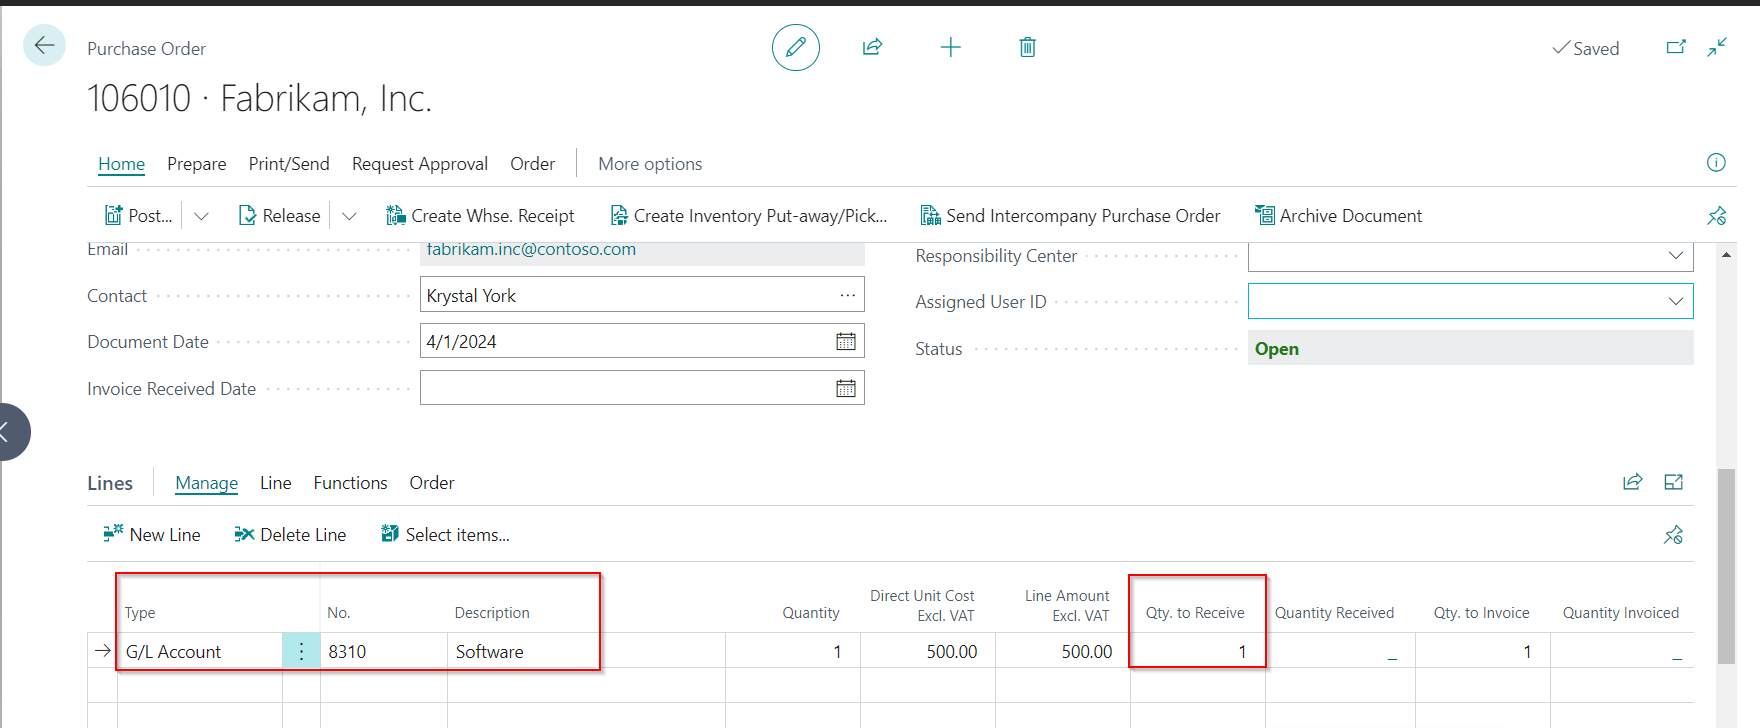Click Document Date field 4/1/2024

pyautogui.click(x=642, y=341)
